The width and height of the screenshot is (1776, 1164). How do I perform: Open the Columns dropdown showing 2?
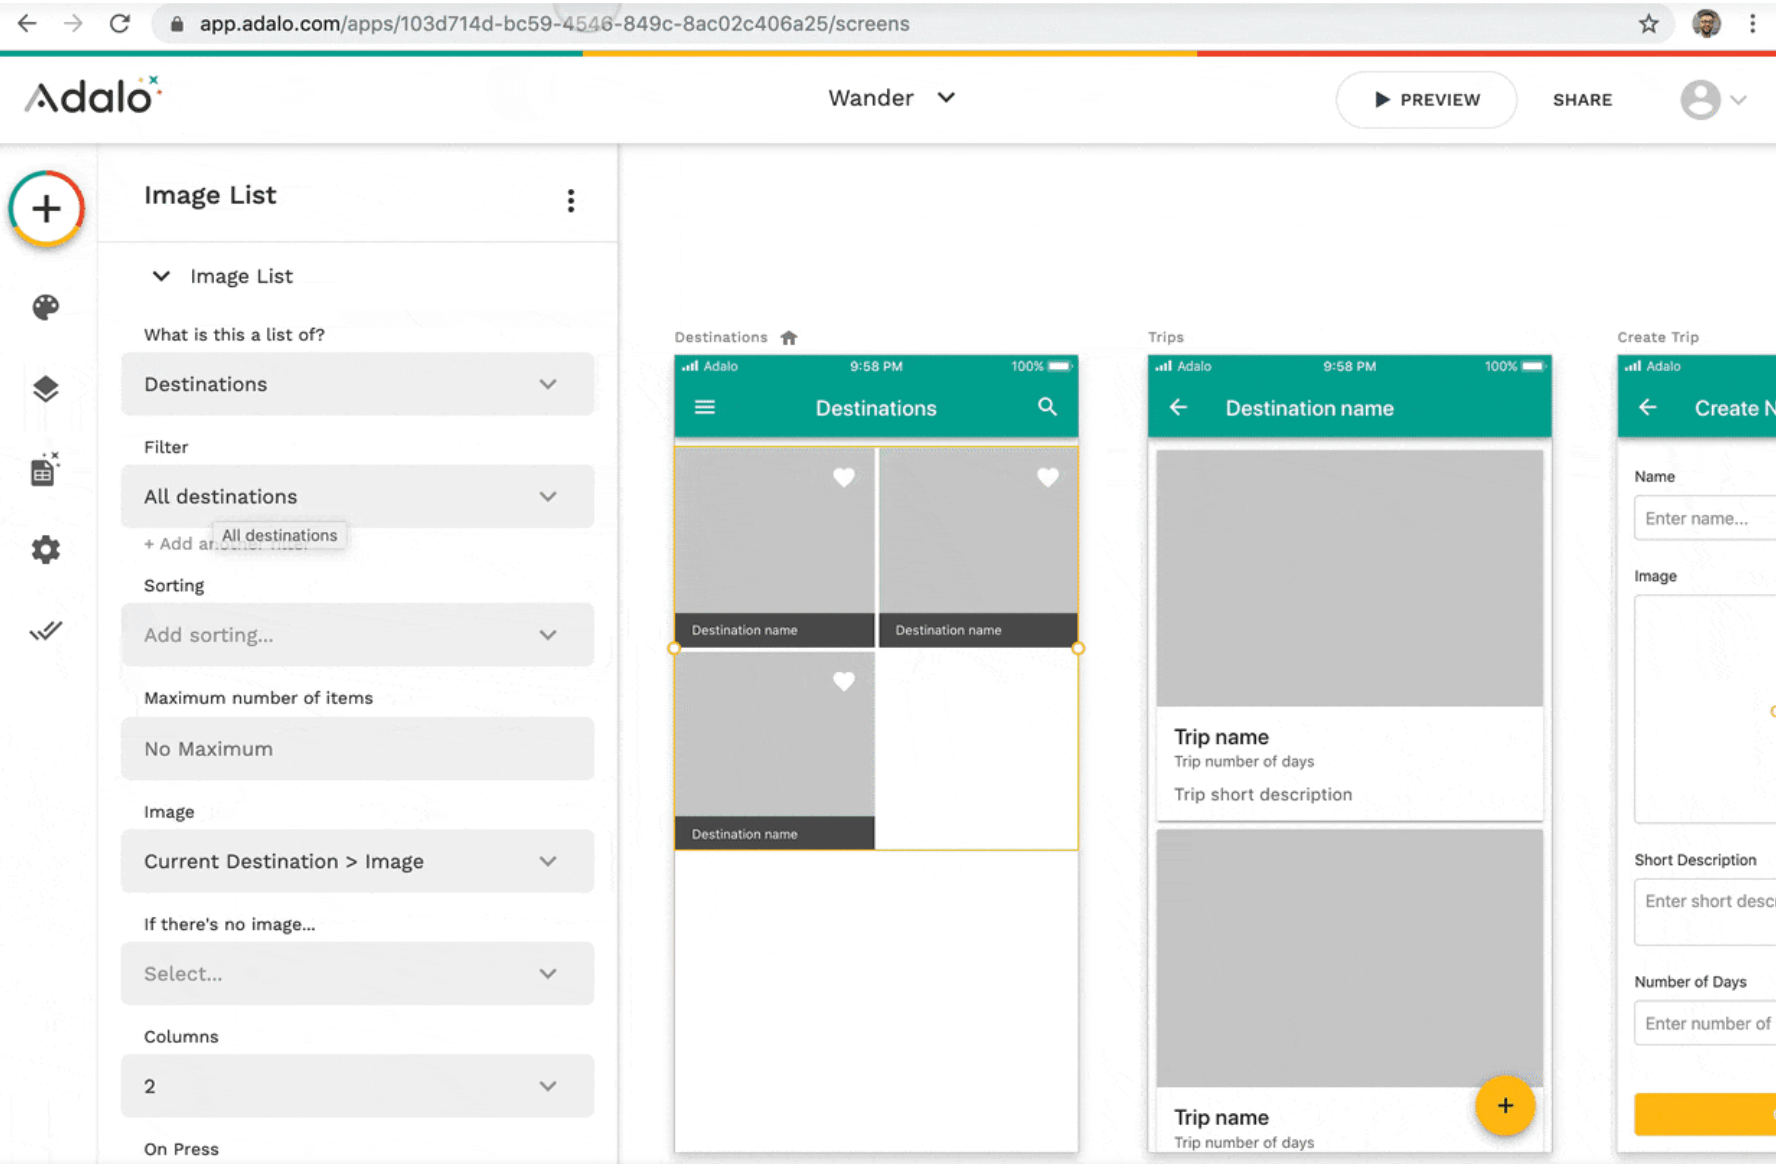pyautogui.click(x=357, y=1086)
